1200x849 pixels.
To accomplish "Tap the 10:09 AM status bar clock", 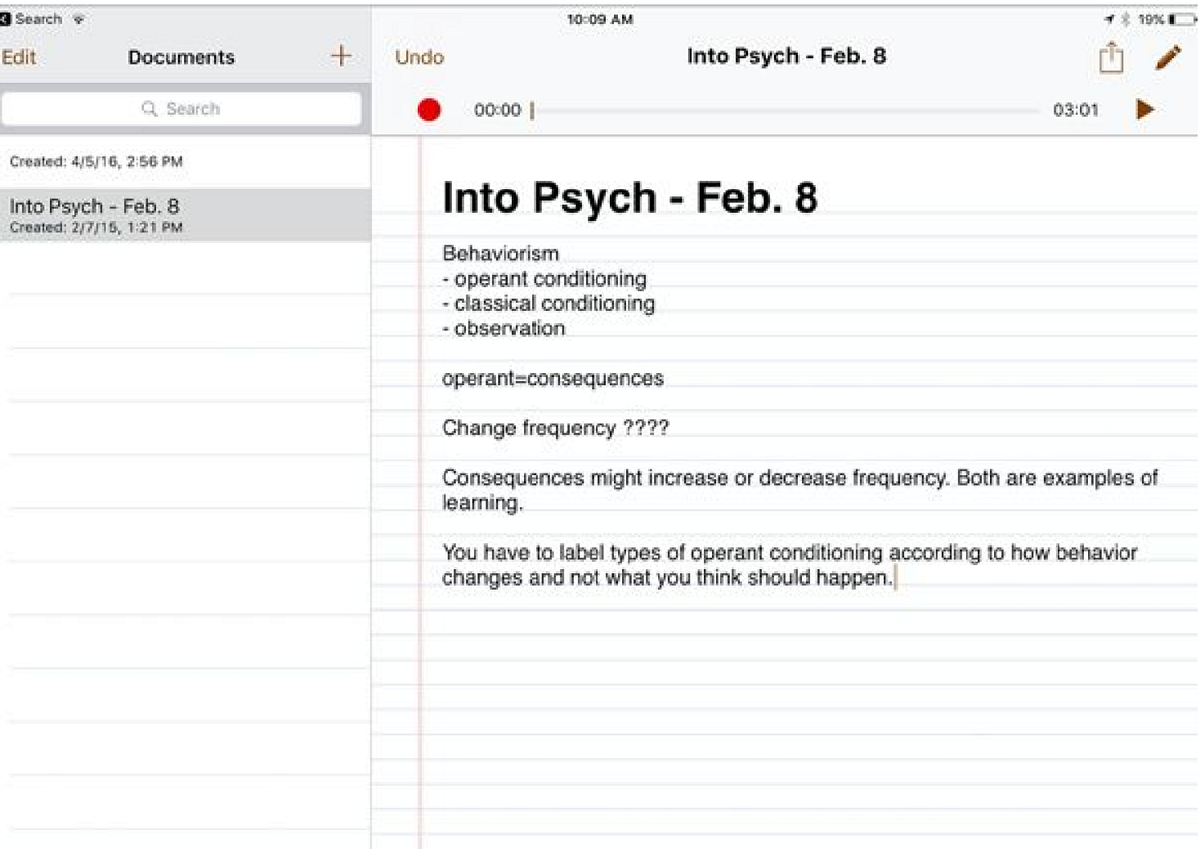I will 599,19.
